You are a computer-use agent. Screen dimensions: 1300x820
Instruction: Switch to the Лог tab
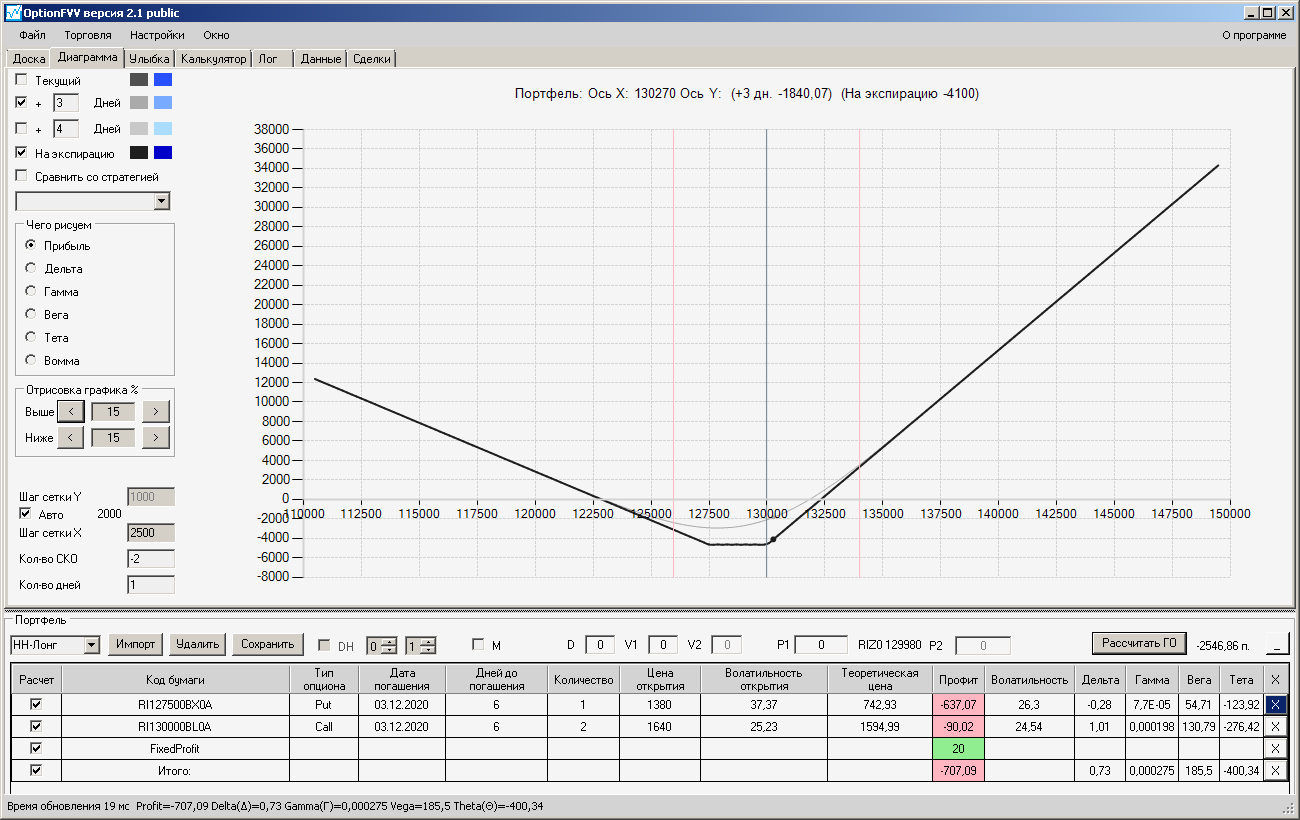(273, 59)
